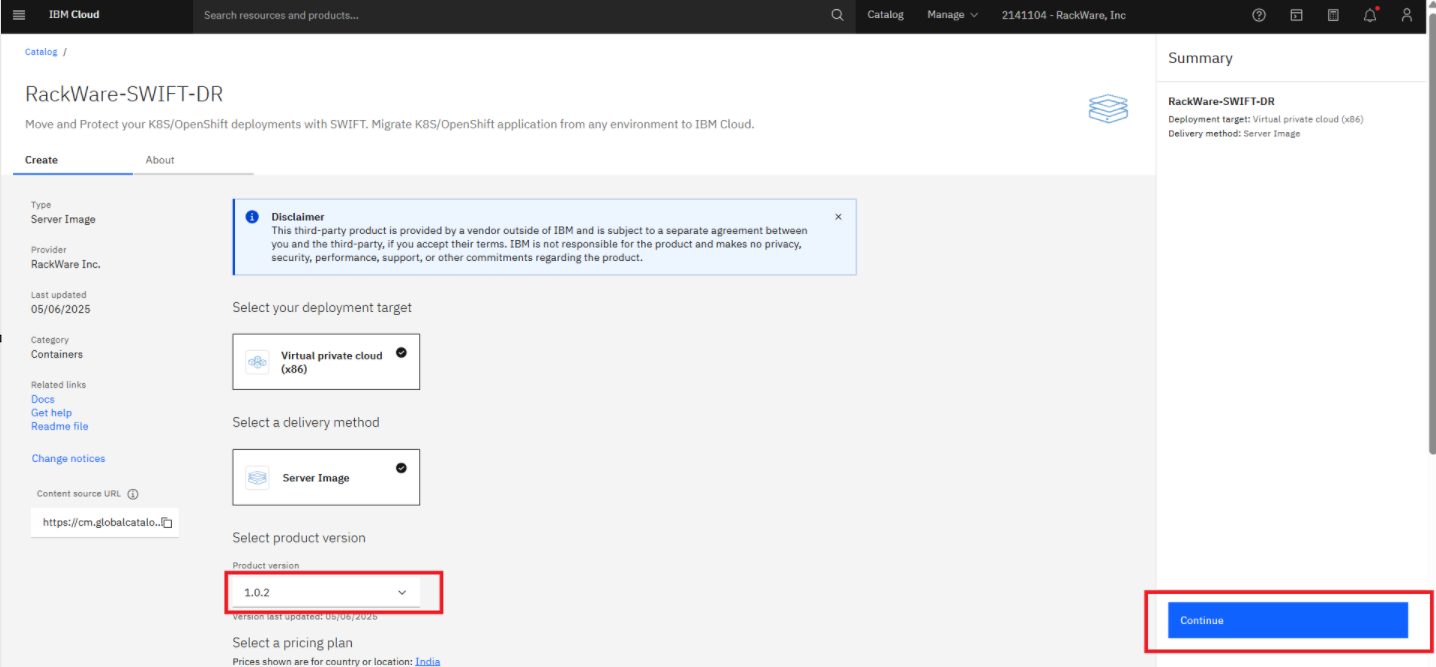The height and width of the screenshot is (667, 1436).
Task: Open the cost estimator icon
Action: pyautogui.click(x=1333, y=15)
